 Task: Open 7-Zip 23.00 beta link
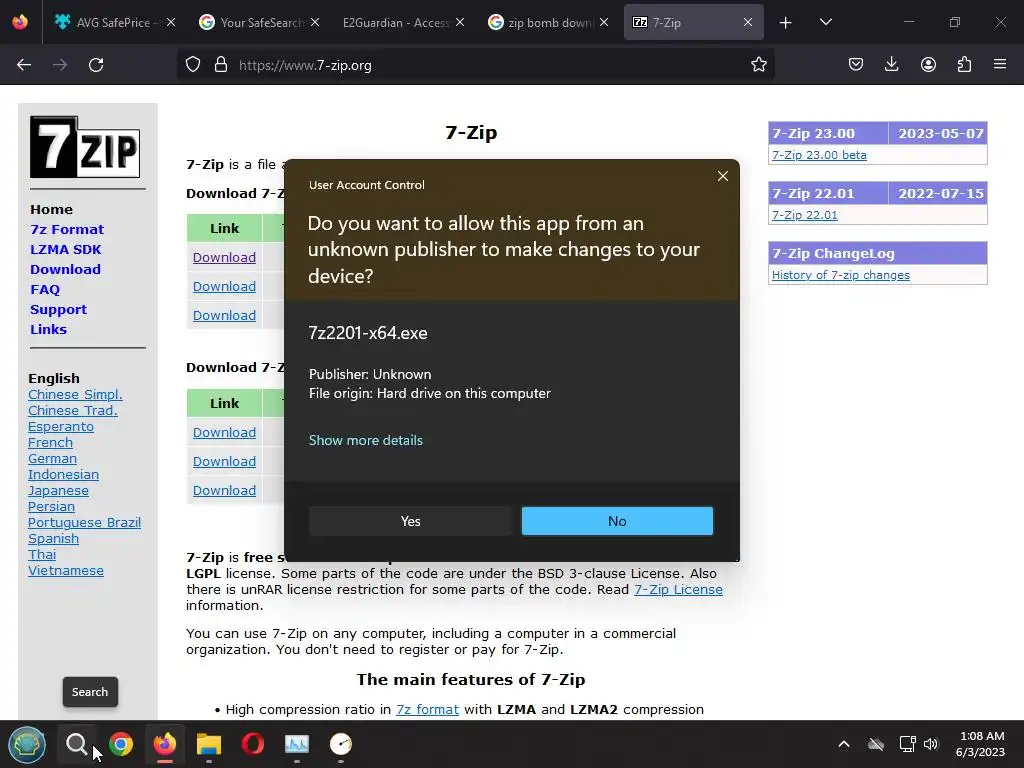[819, 155]
